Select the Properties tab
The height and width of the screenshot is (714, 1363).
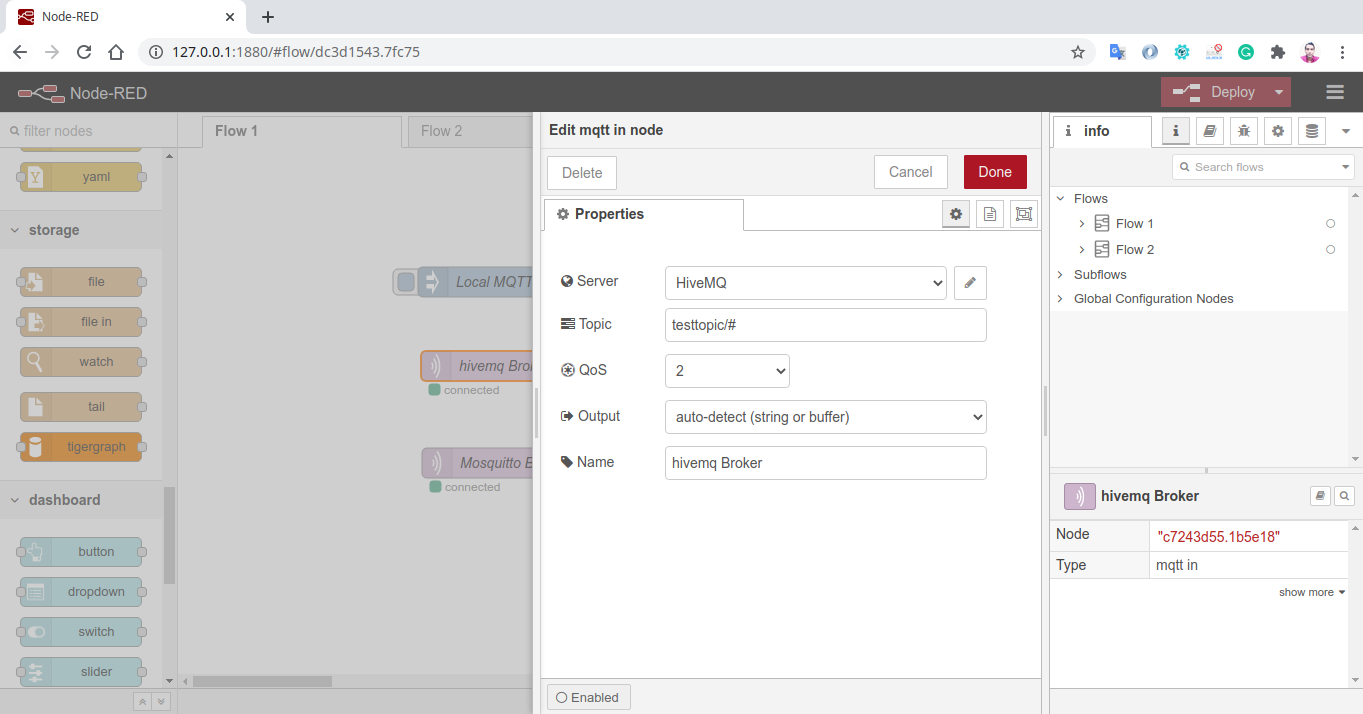click(644, 214)
